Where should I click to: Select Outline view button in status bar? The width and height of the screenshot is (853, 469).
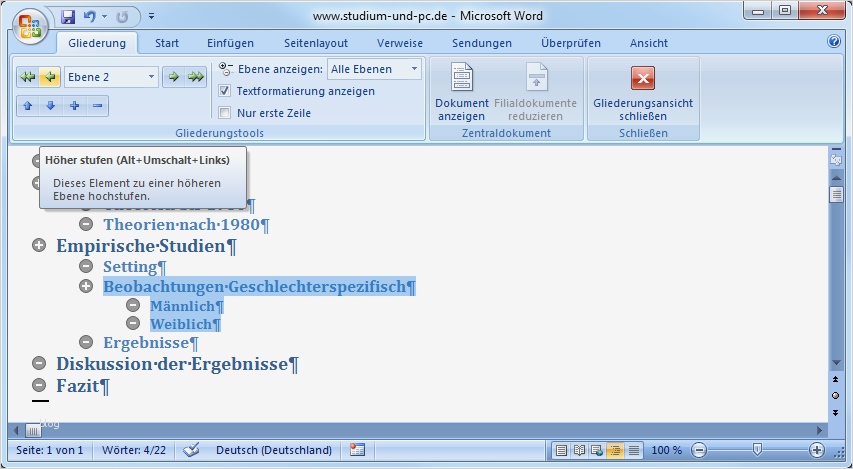(615, 450)
